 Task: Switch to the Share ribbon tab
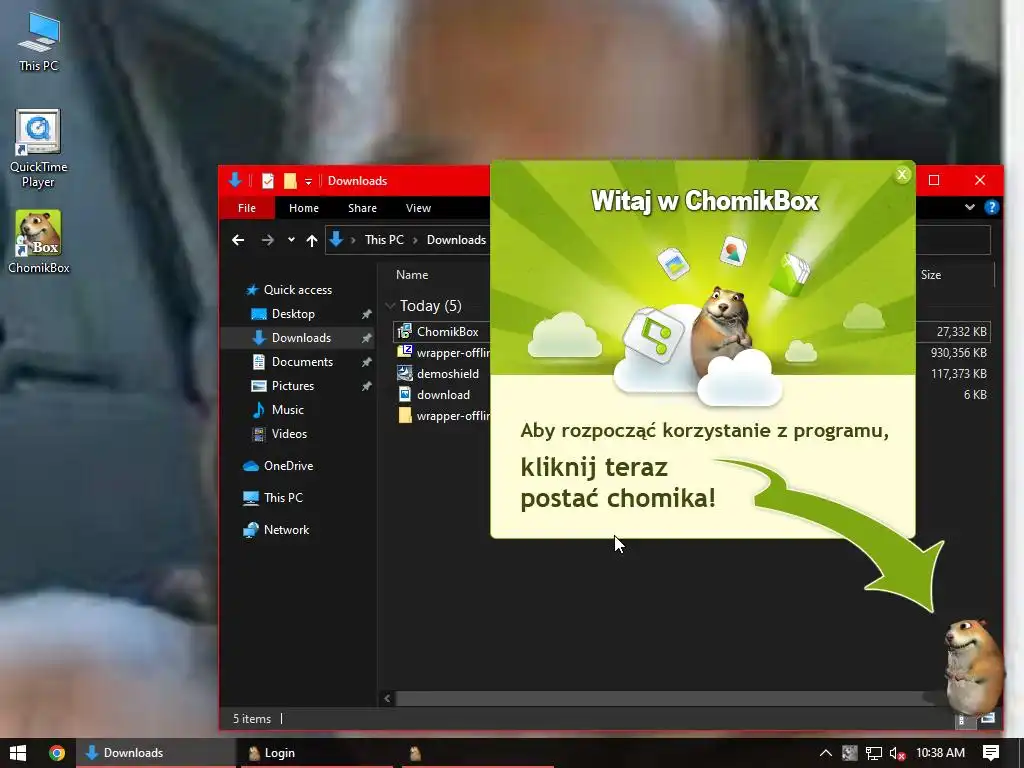[x=362, y=208]
